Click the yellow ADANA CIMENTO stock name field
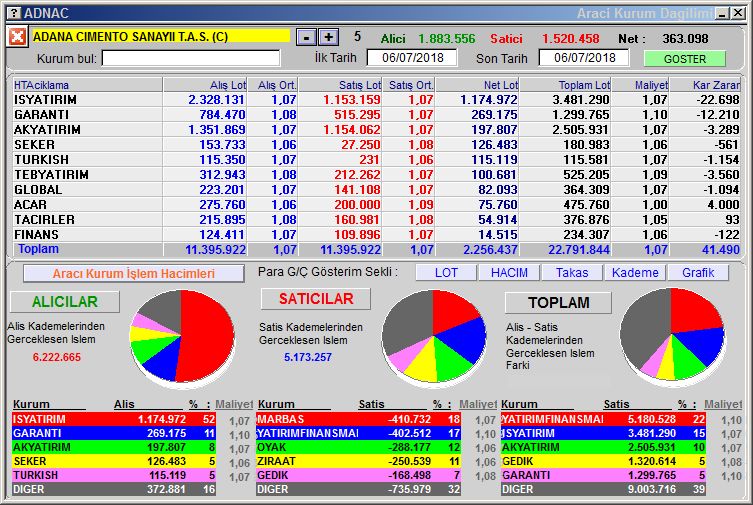The image size is (753, 505). click(x=161, y=36)
